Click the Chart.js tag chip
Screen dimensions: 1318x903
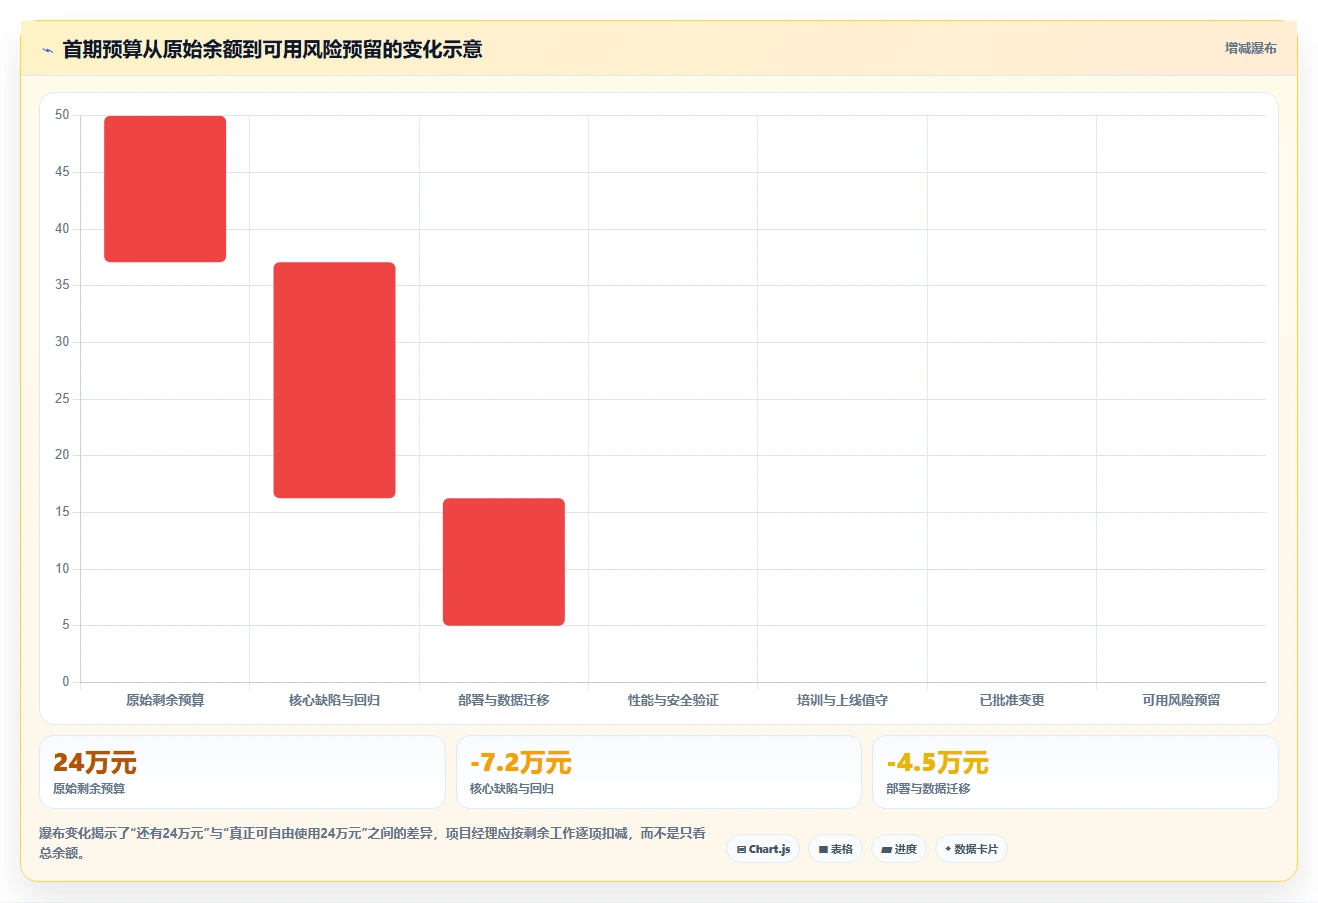(763, 849)
